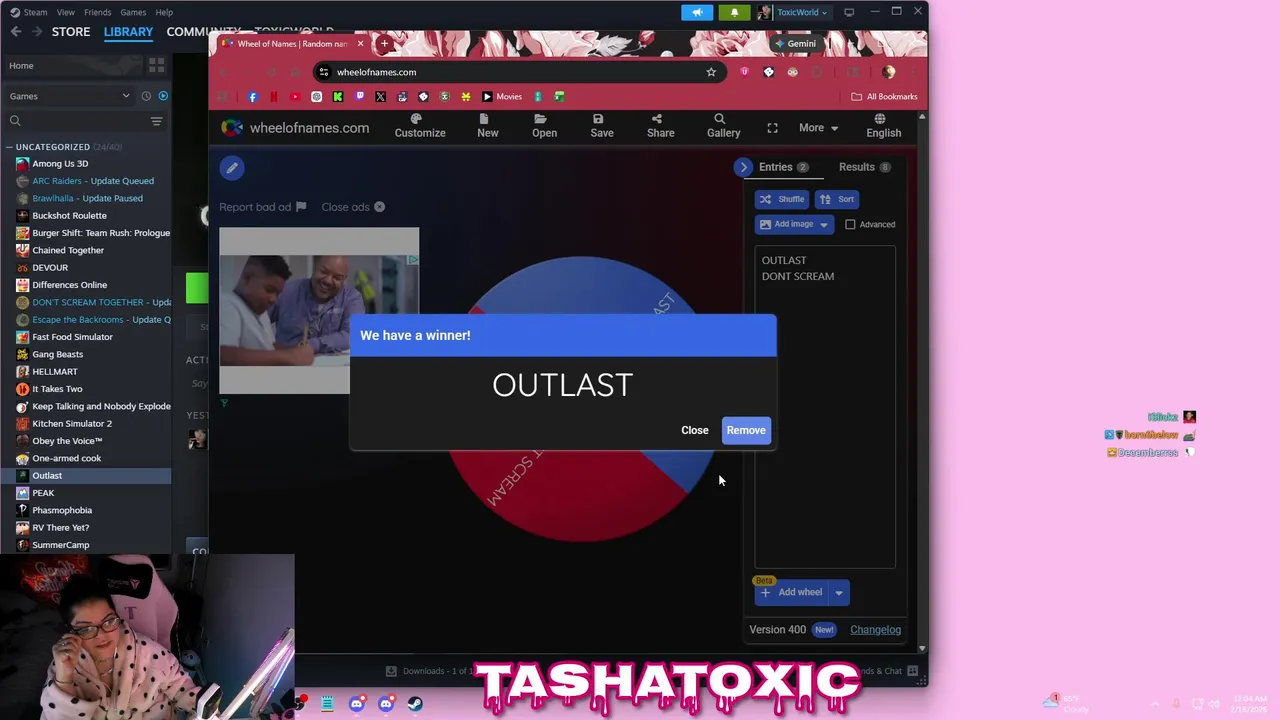
Task: Switch to the Entries tab
Action: [x=783, y=167]
